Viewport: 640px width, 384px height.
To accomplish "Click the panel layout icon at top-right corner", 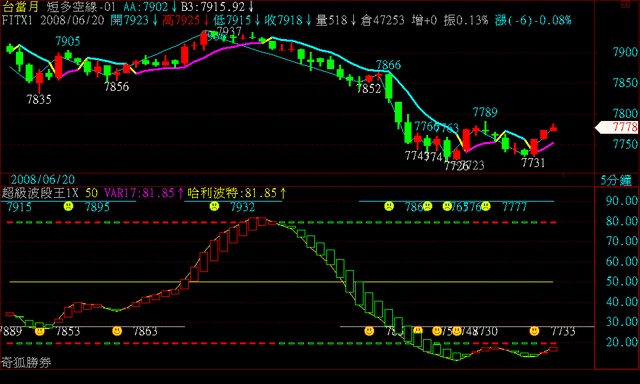I will coord(625,4).
